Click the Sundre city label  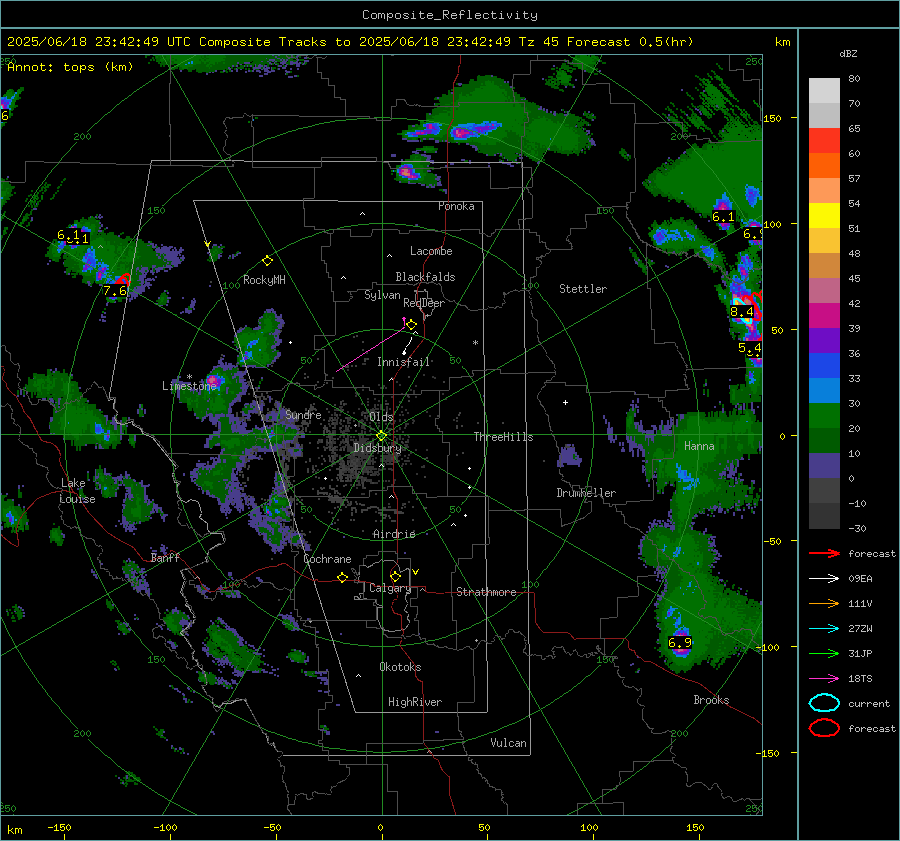coord(303,414)
